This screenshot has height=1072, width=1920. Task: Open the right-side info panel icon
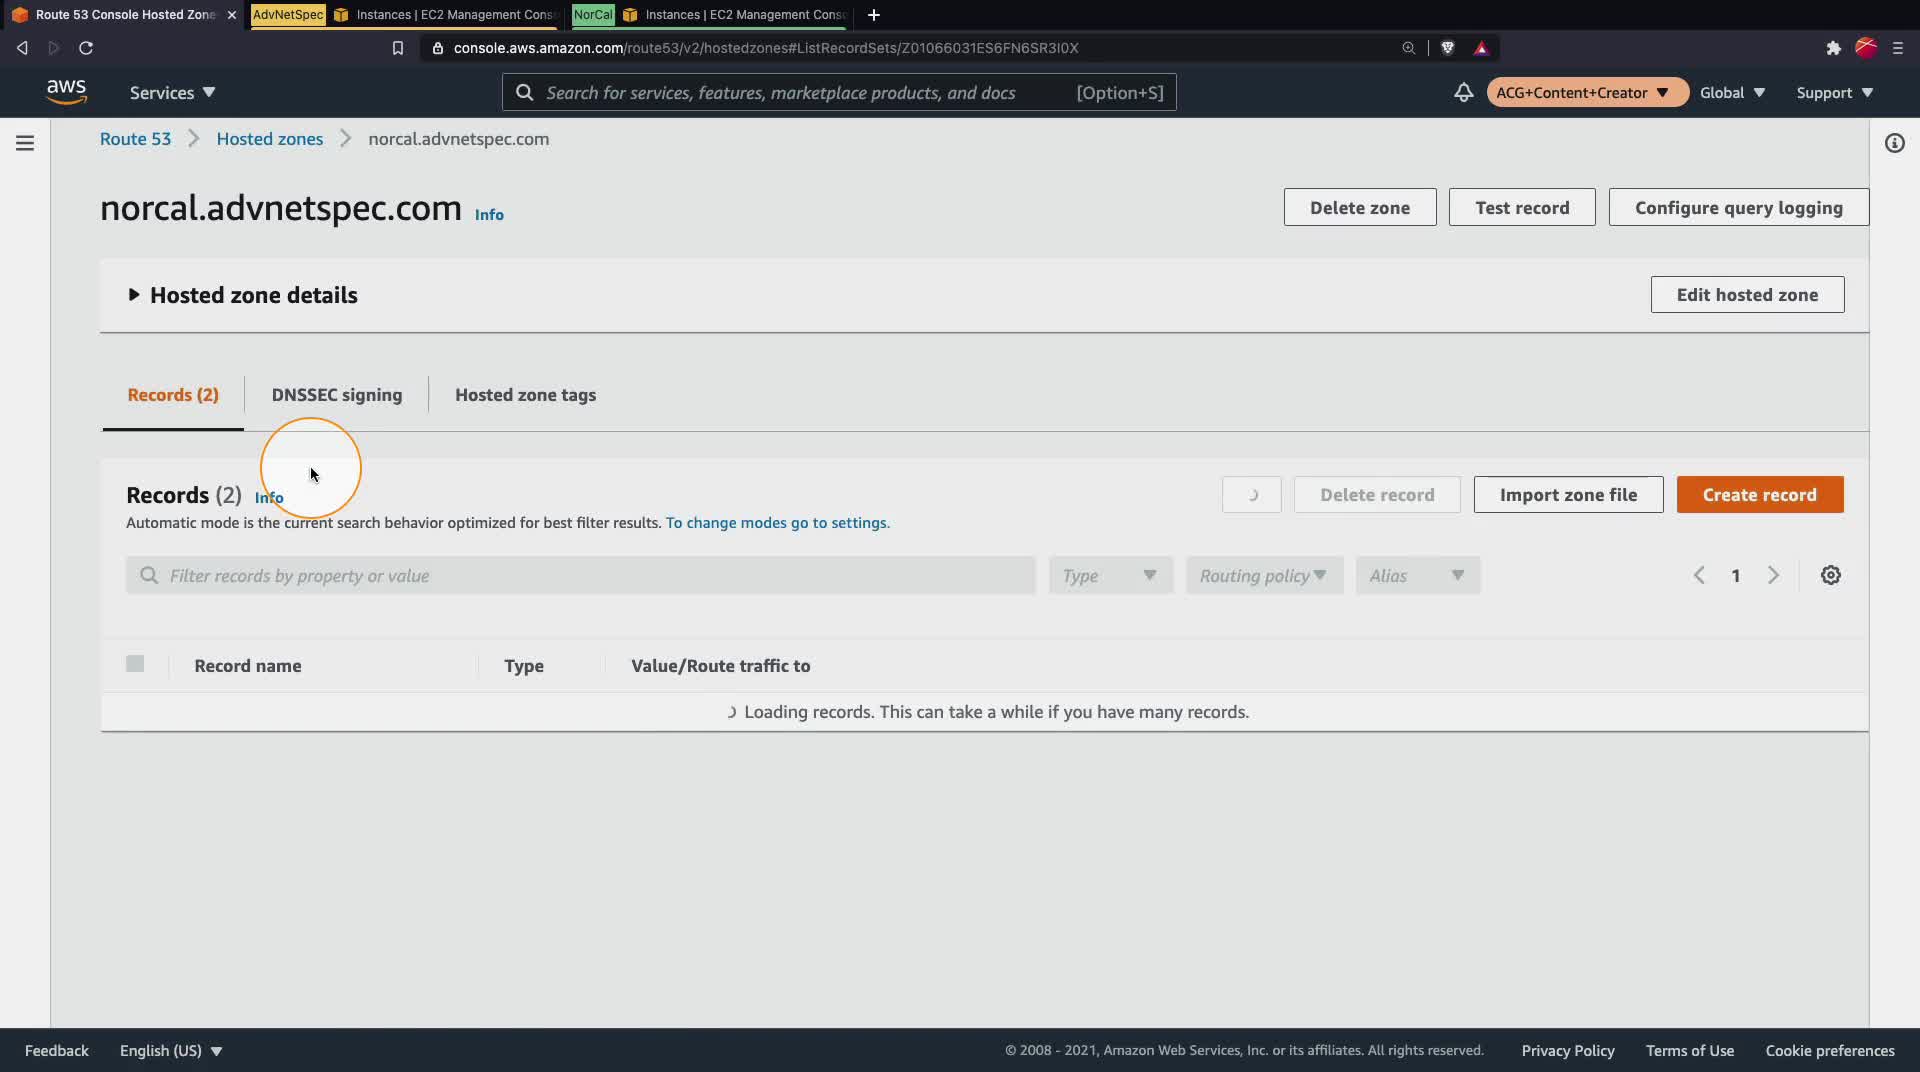point(1894,143)
